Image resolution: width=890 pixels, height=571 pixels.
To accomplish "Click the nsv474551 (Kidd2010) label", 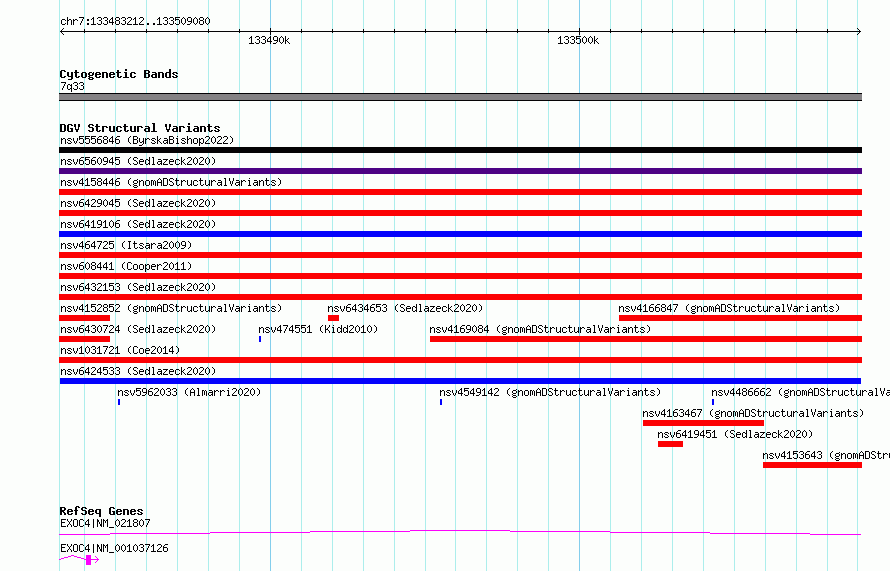I will pyautogui.click(x=318, y=329).
